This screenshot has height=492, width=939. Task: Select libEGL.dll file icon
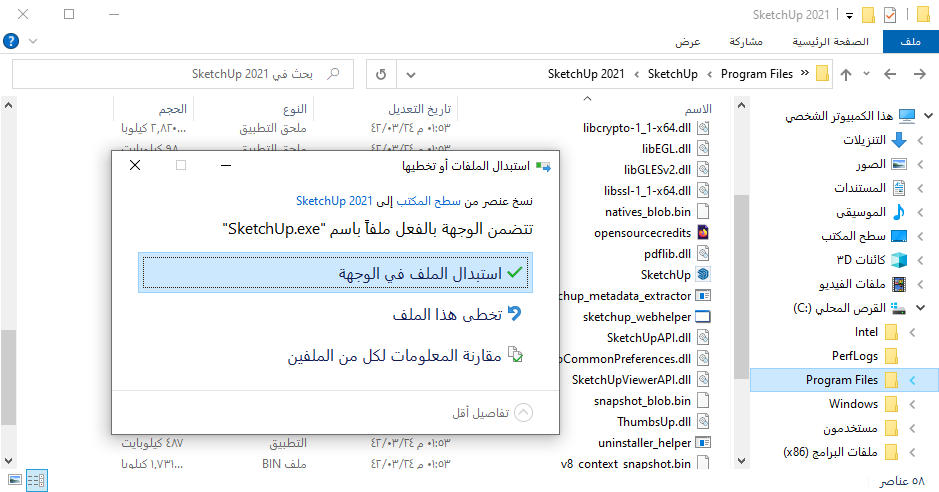703,148
